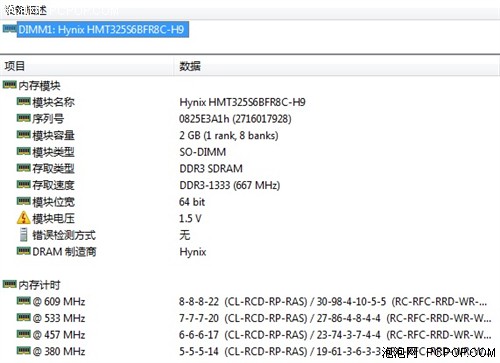Click the DDR3-1333 (667 MHz) value
Image resolution: width=500 pixels, height=363 pixels.
coord(230,185)
